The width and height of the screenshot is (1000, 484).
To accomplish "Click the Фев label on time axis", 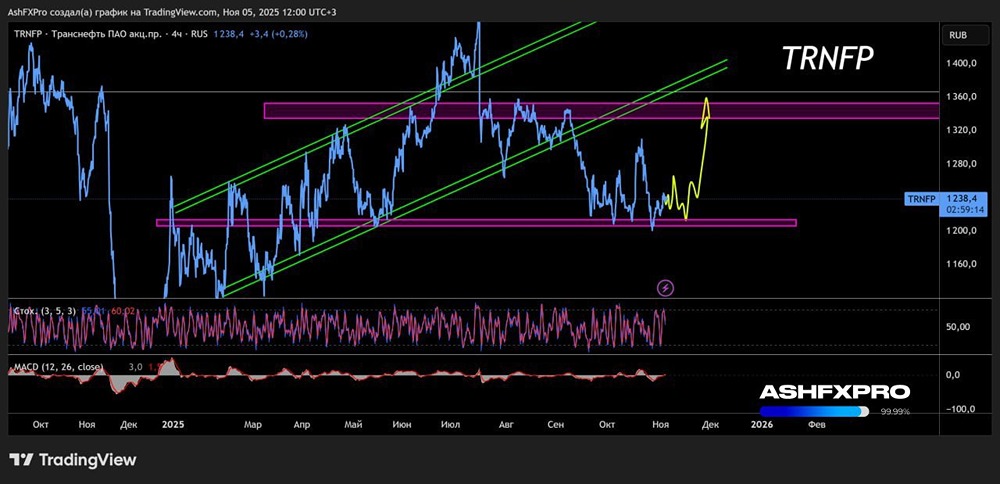I will click(816, 424).
